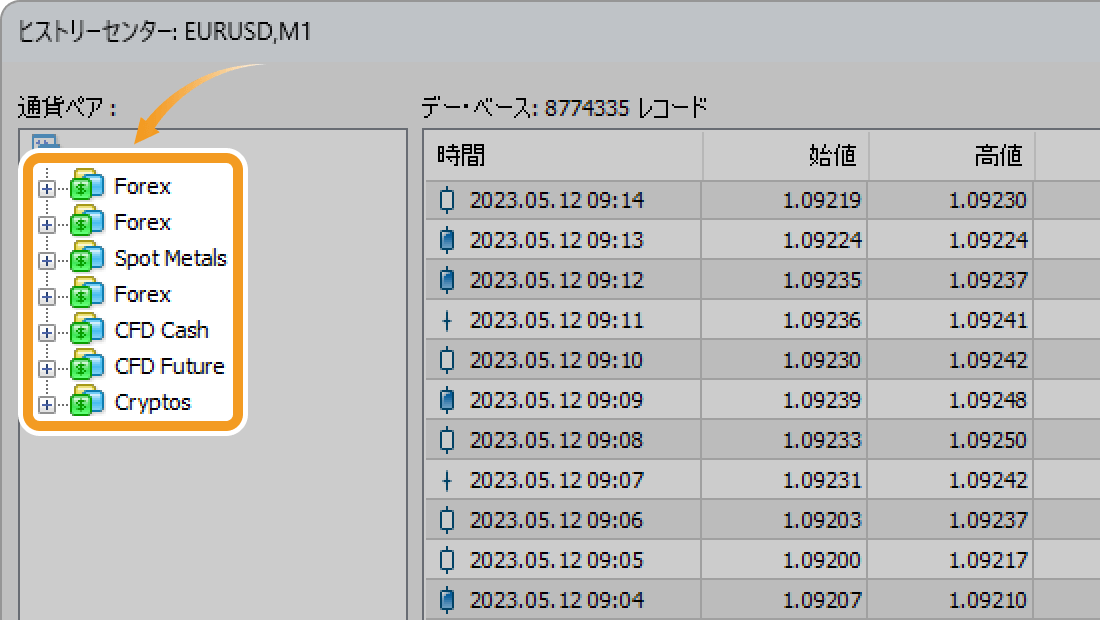Click the candle icon of the 09:13 row
The width and height of the screenshot is (1100, 620).
(447, 240)
